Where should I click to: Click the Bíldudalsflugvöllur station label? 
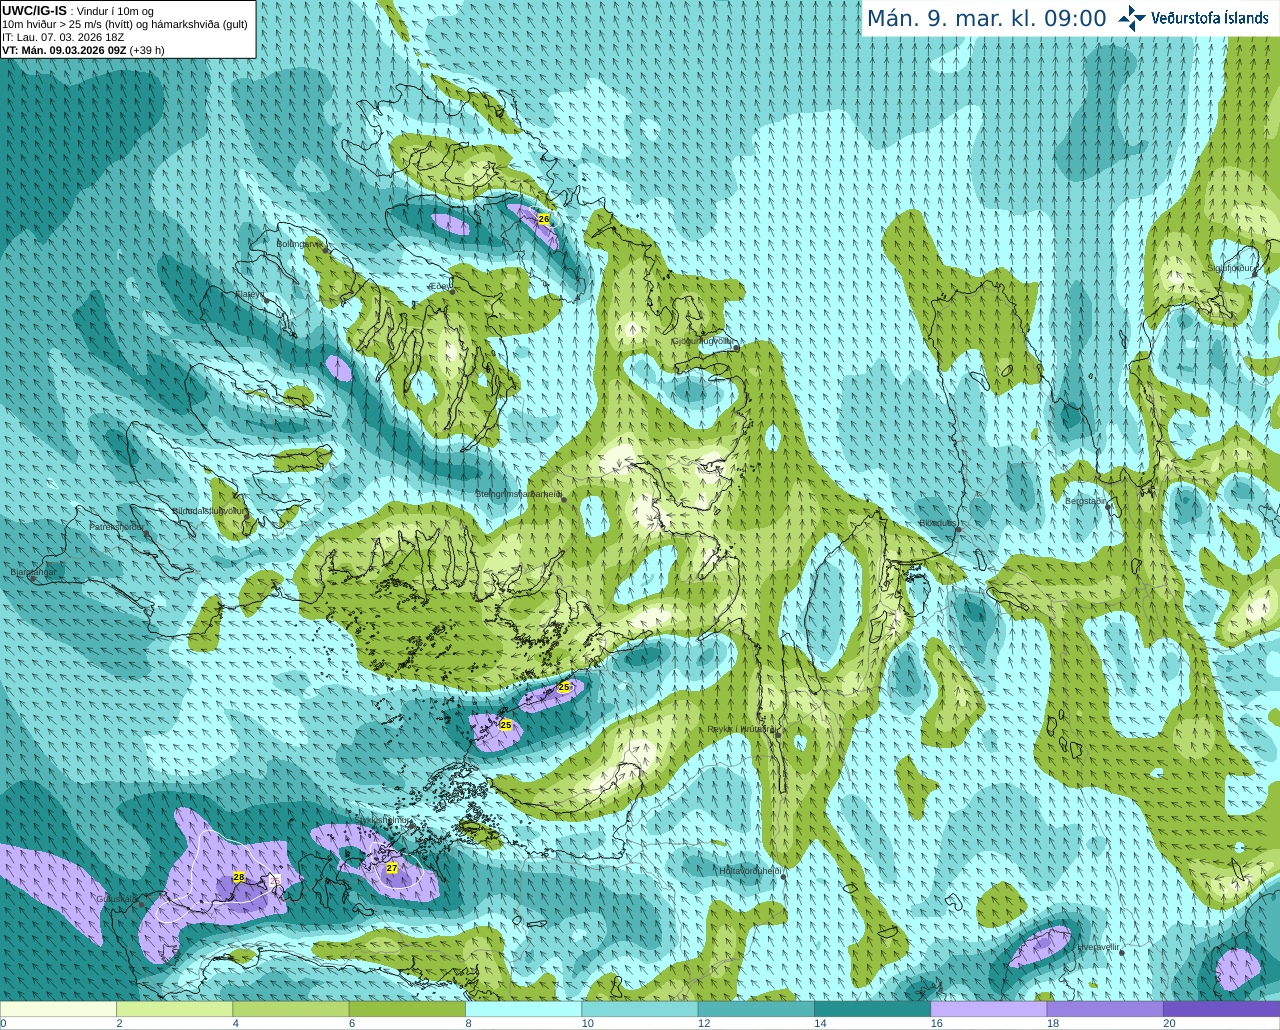tap(208, 510)
